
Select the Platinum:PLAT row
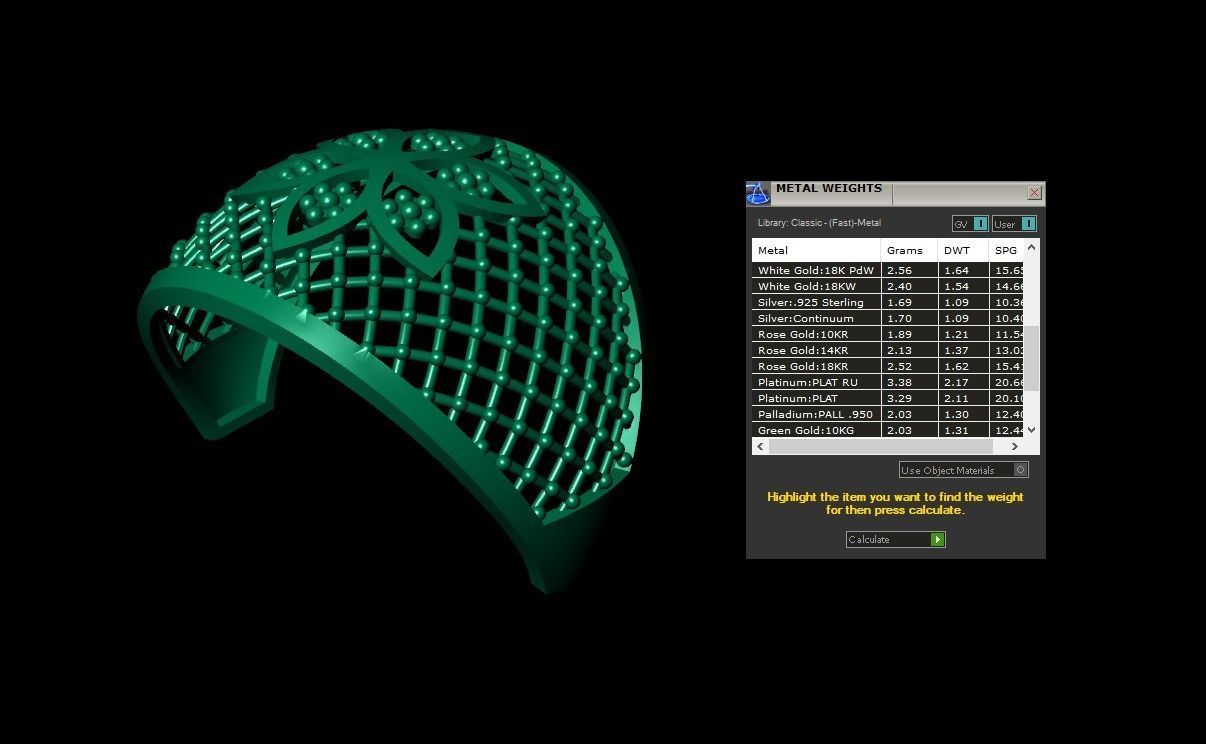(888, 399)
